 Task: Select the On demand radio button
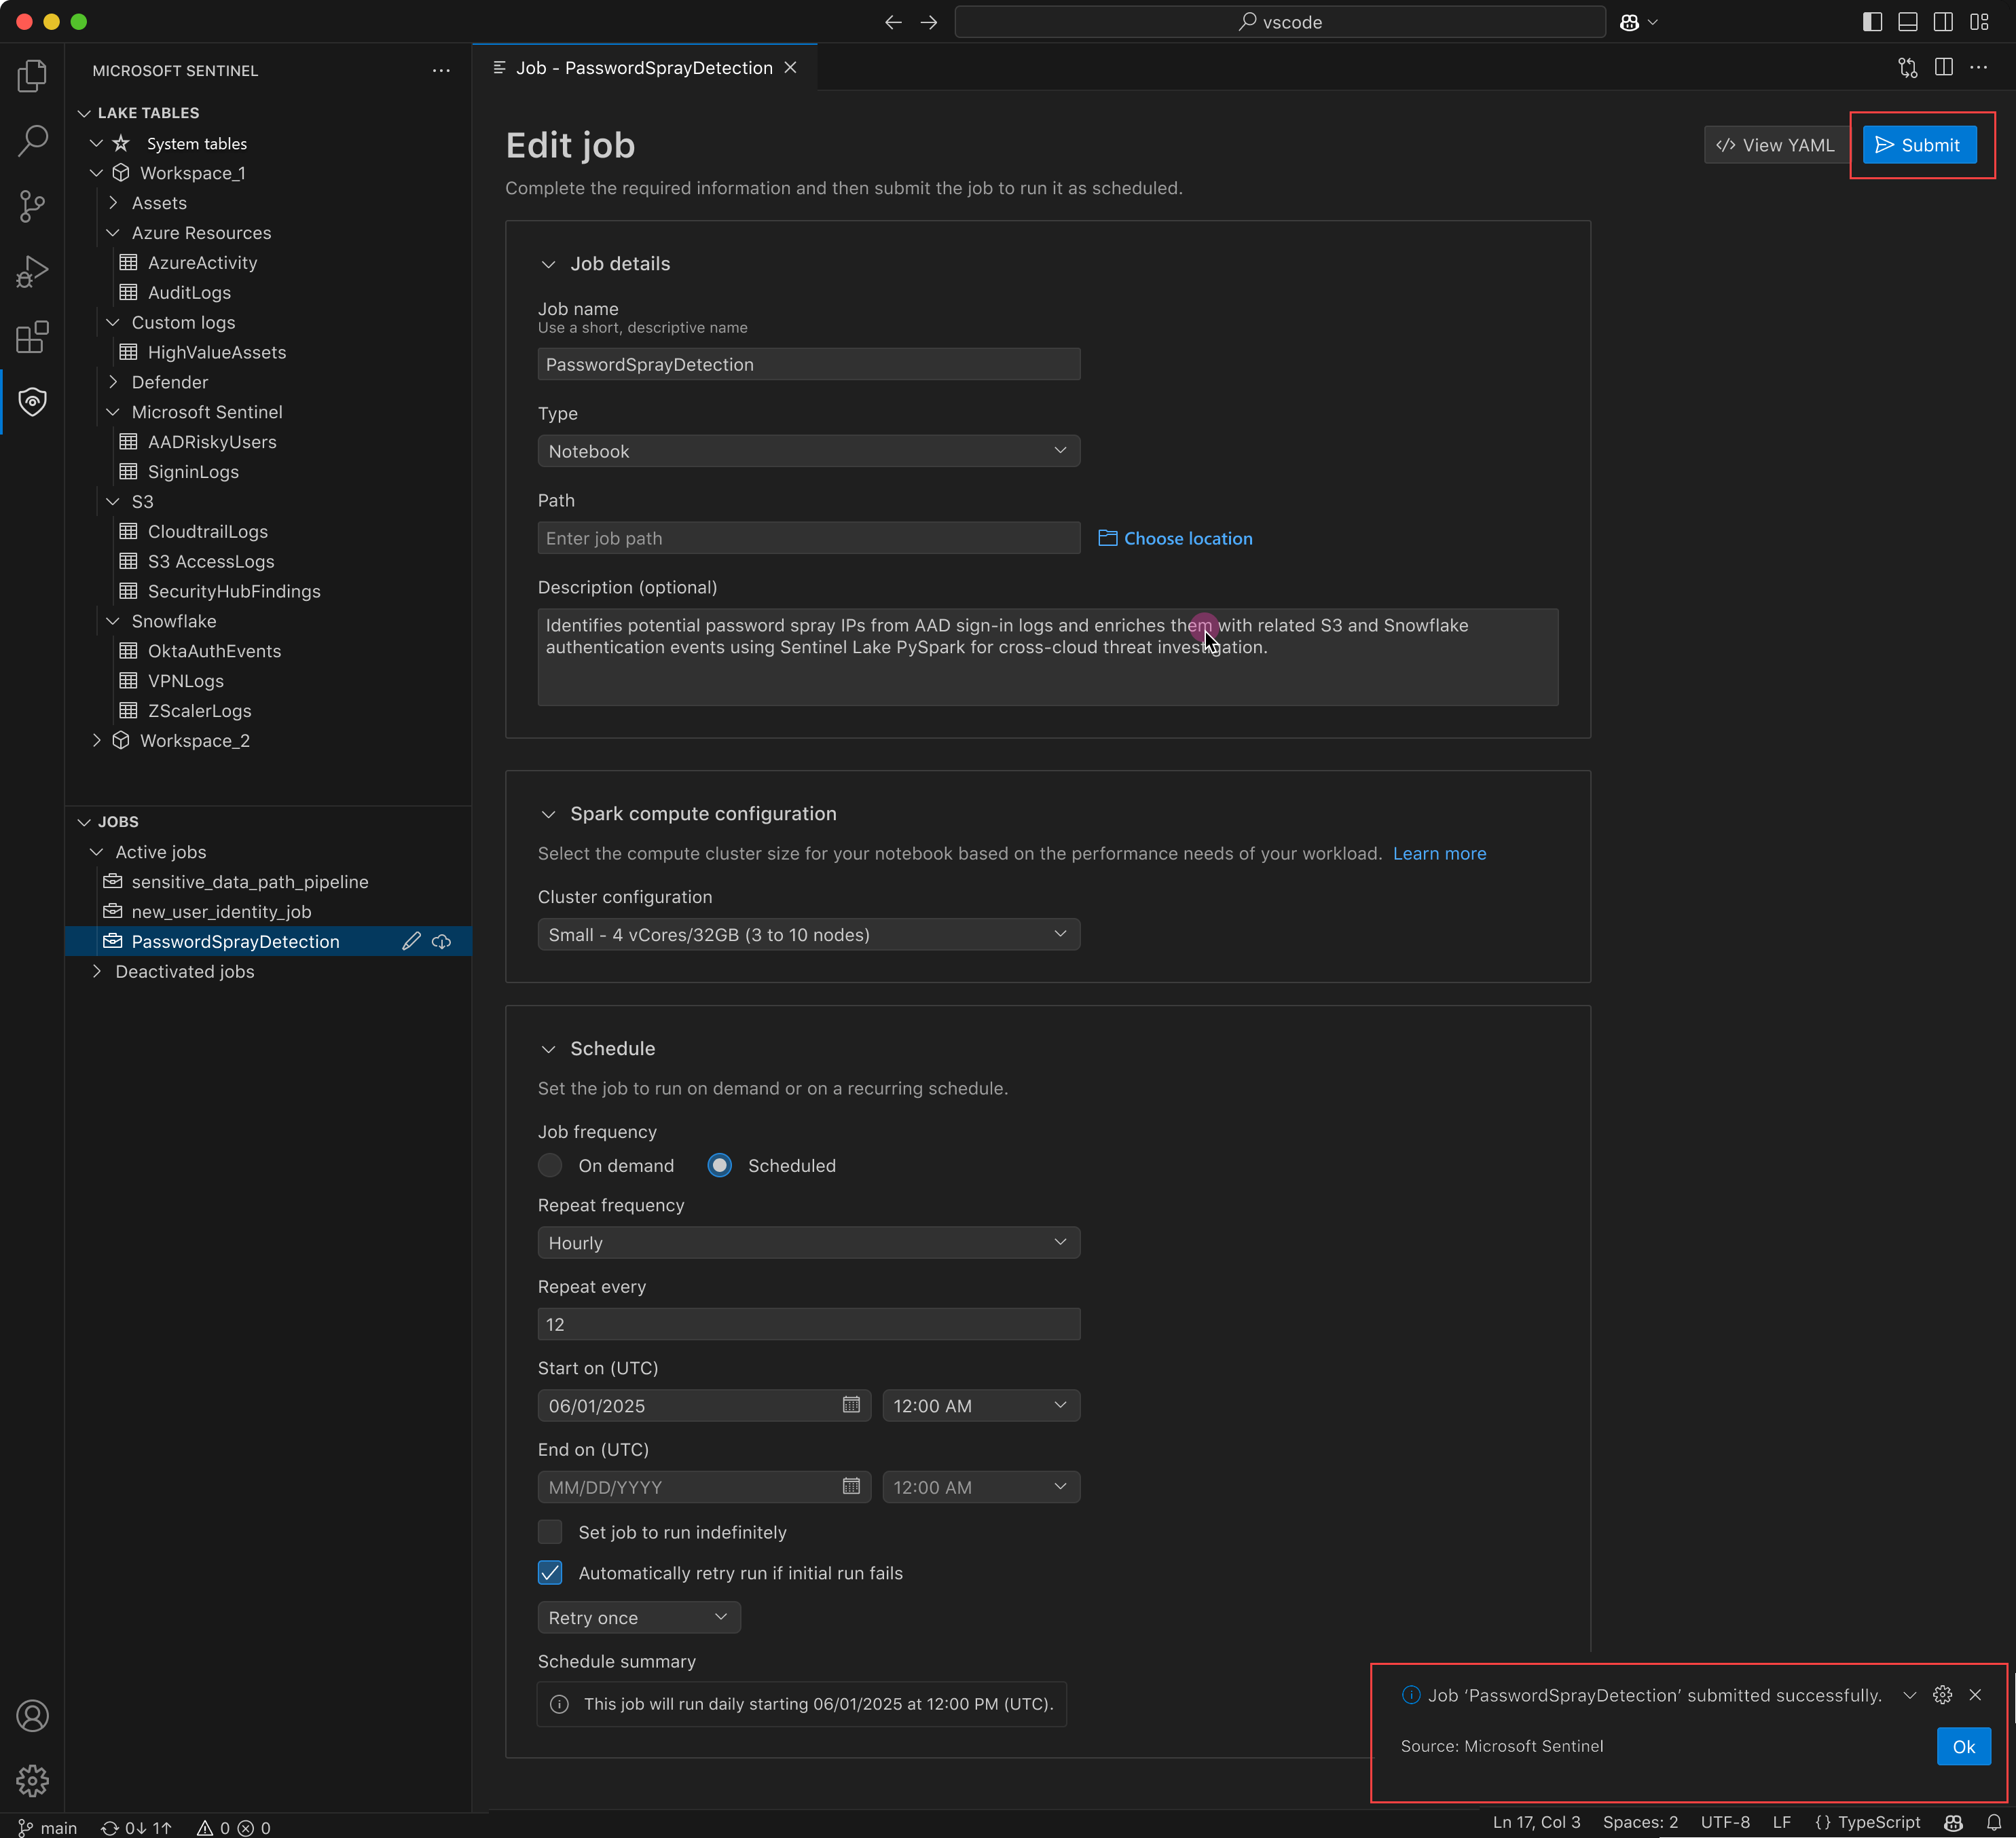[550, 1165]
